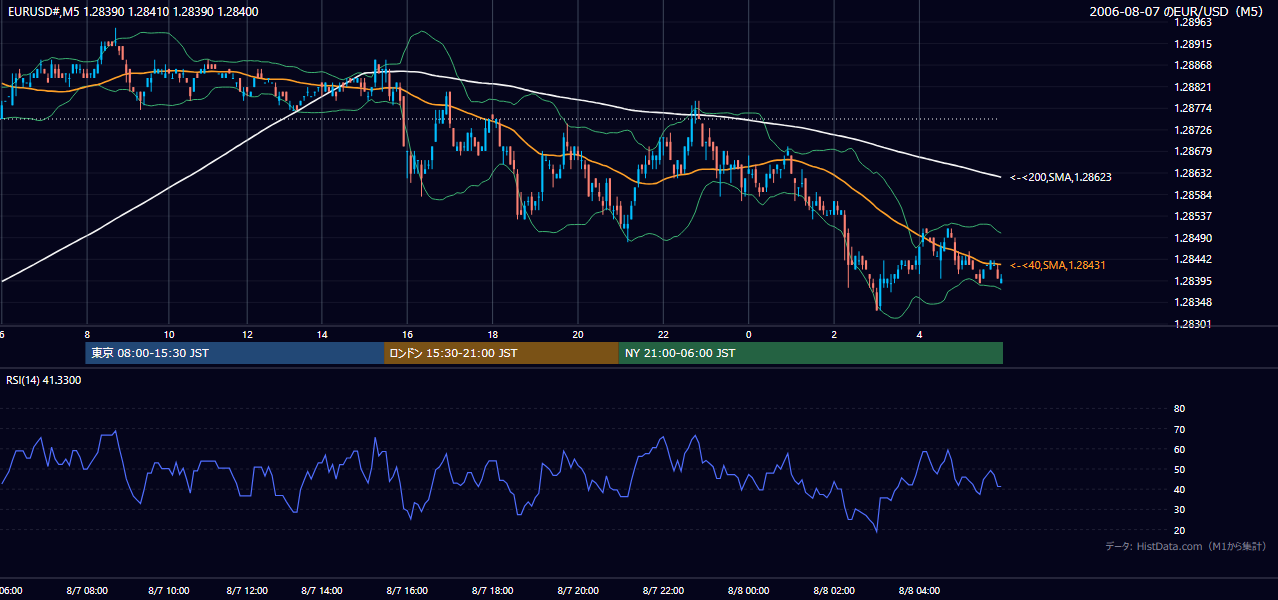Click the RSI(14) 41.3300 indicator label
The height and width of the screenshot is (600, 1278).
[44, 380]
